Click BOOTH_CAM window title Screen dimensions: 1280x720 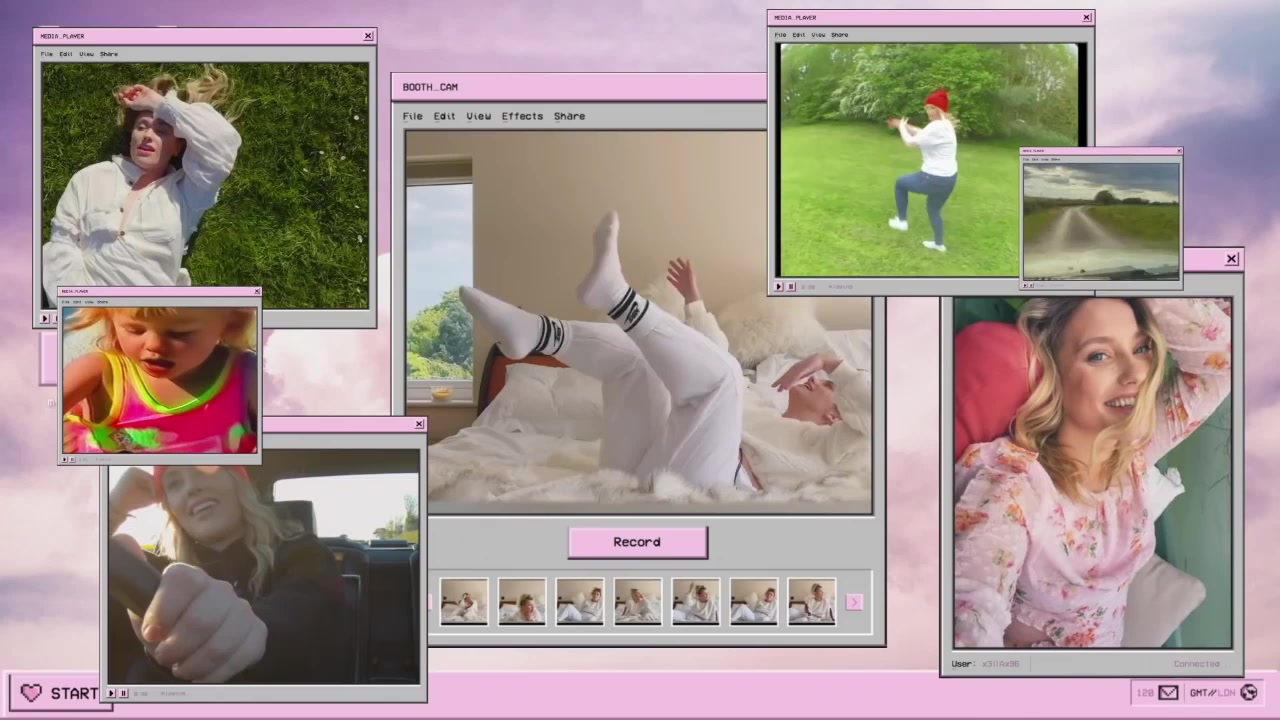[430, 87]
